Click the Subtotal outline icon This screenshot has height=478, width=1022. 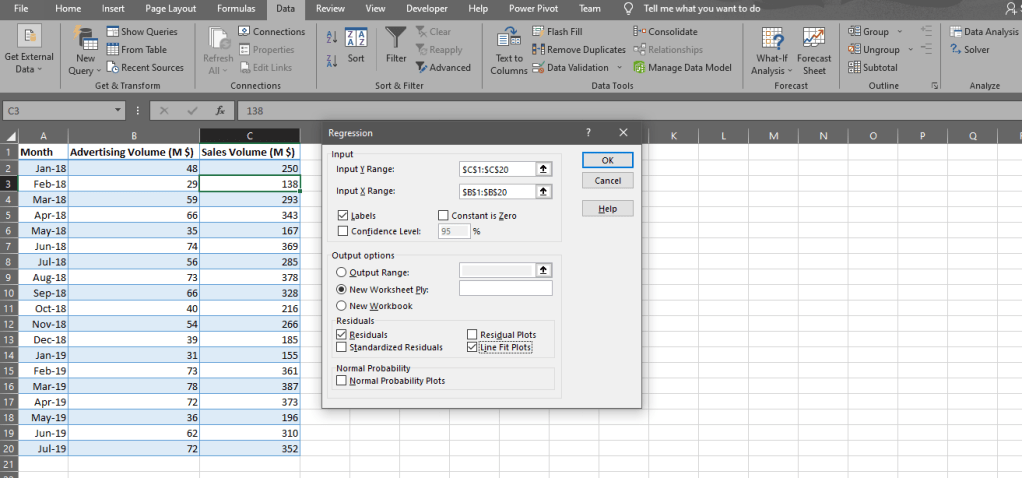click(853, 67)
